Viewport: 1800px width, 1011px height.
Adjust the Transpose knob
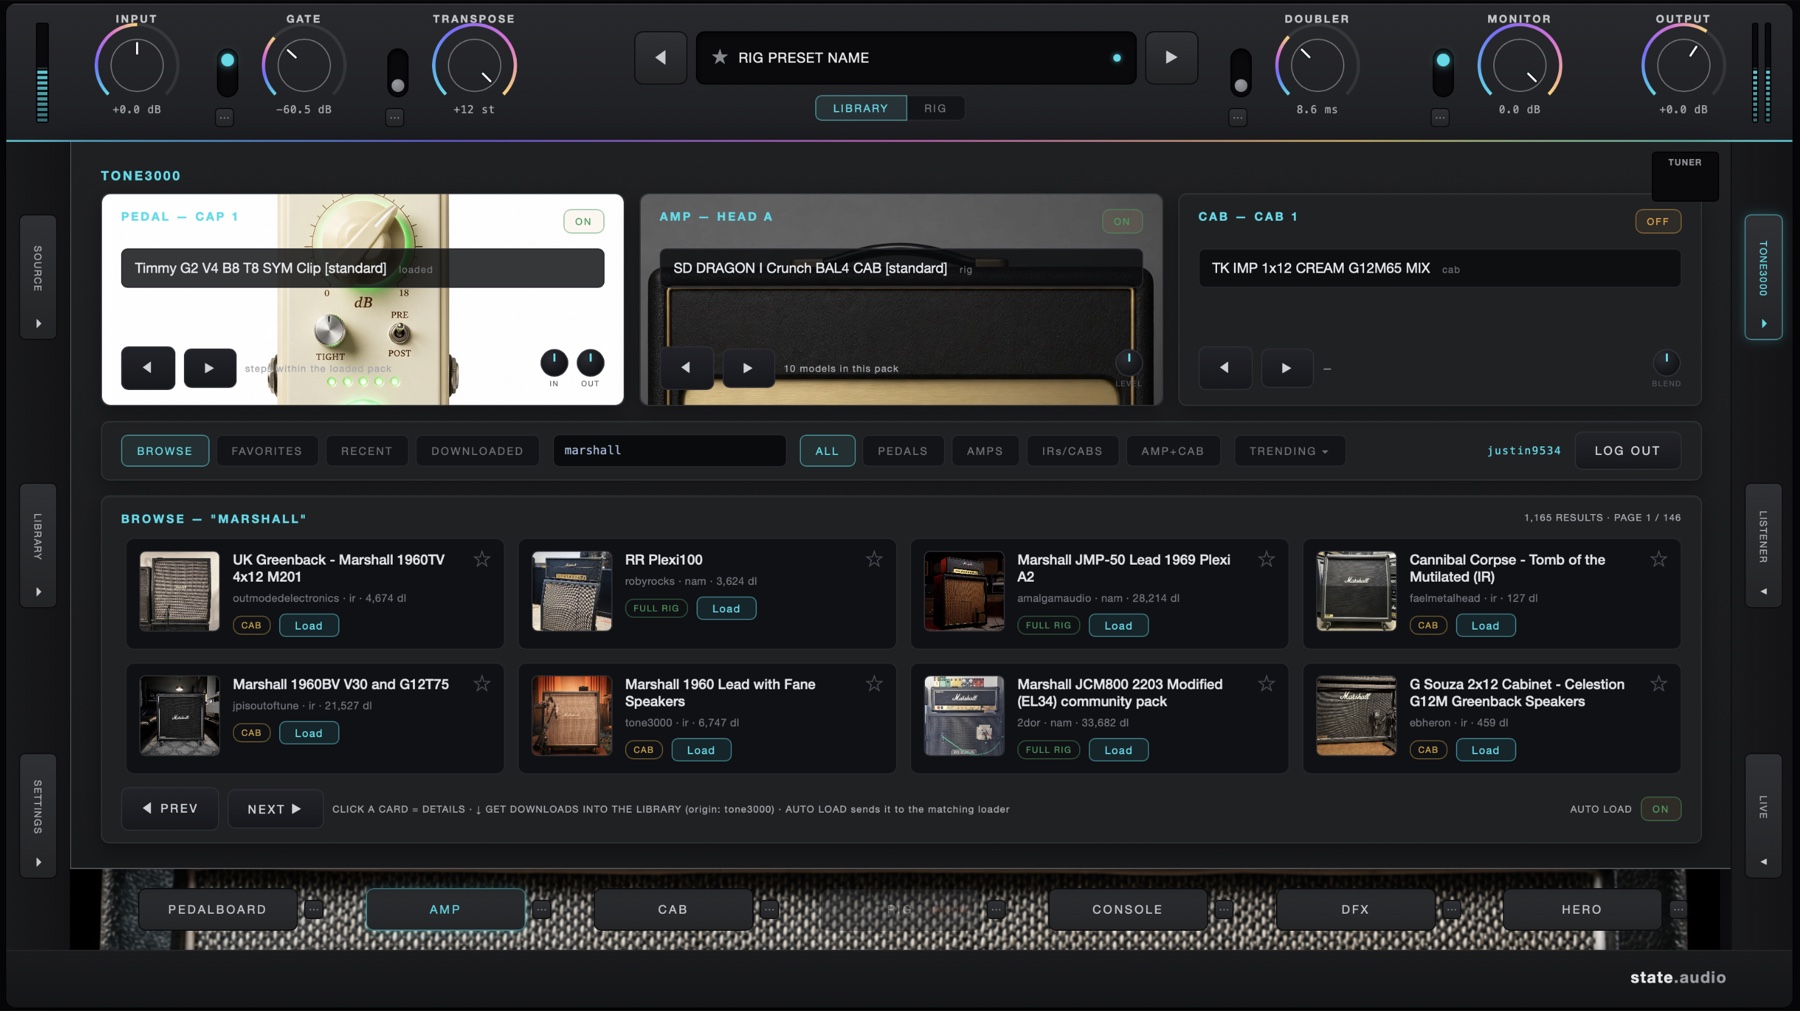474,65
